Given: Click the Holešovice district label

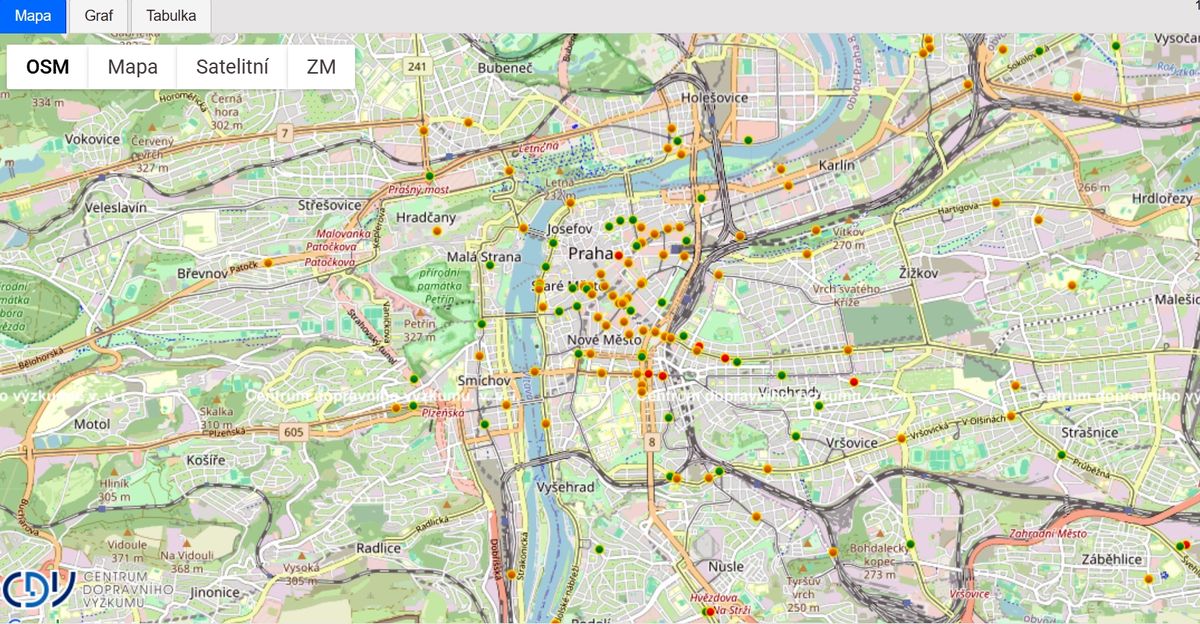Looking at the screenshot, I should tap(714, 98).
